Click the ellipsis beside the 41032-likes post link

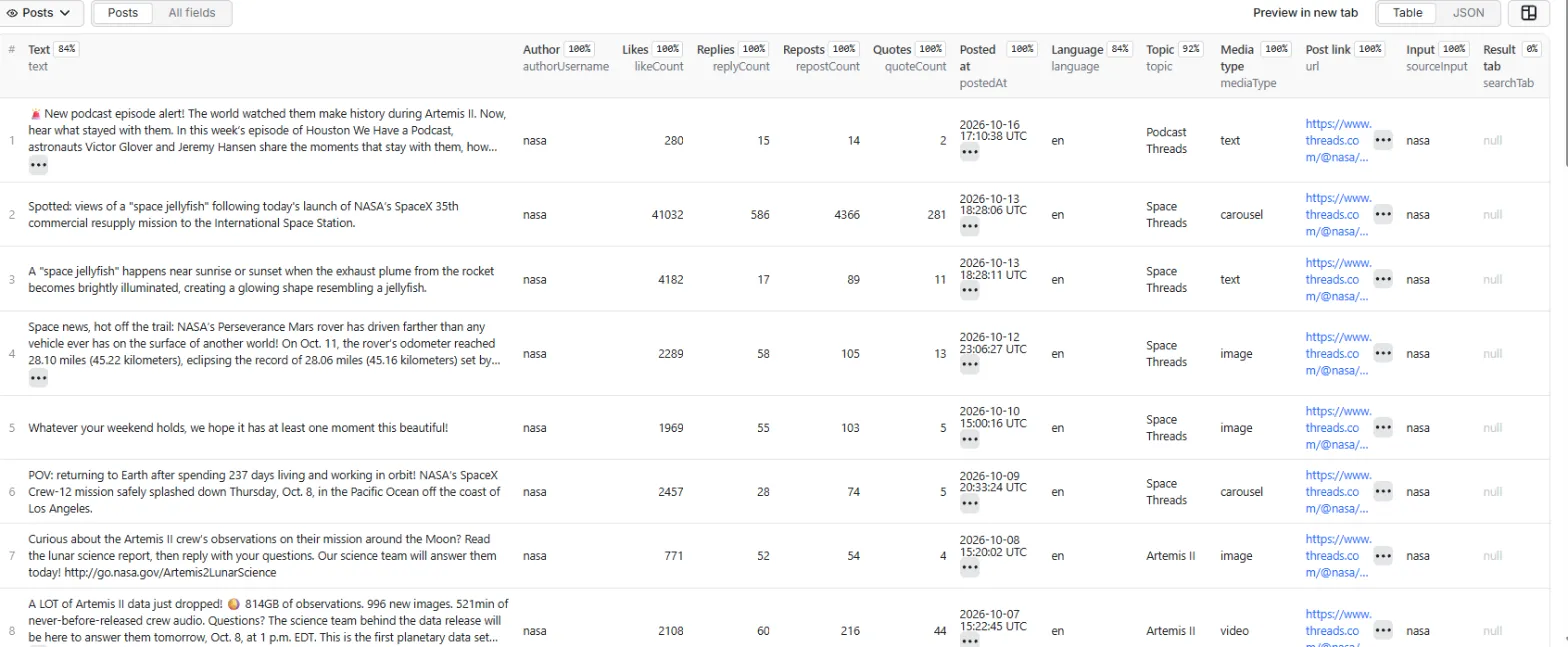point(1383,215)
